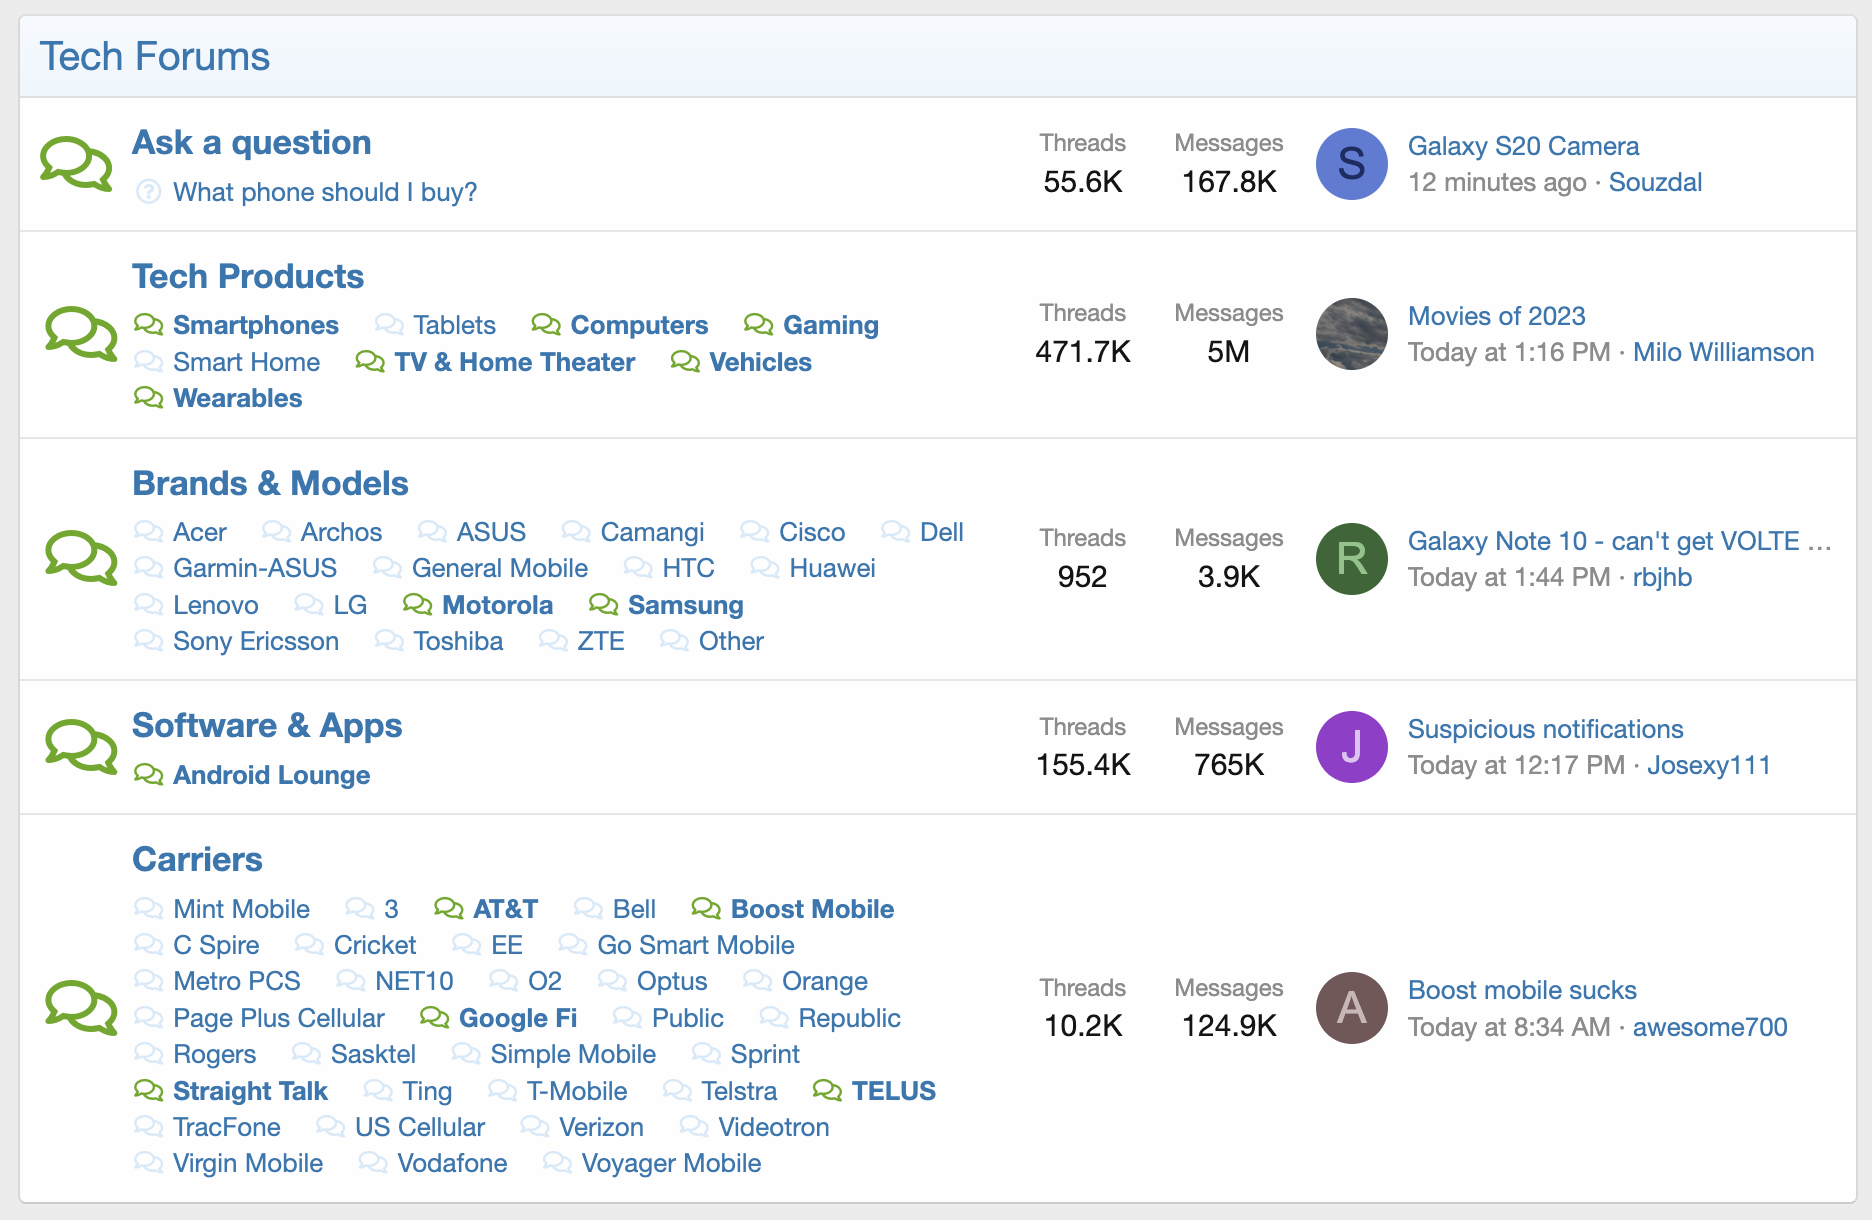Click the Carriers forum chat icon
1872x1220 pixels.
(81, 1008)
